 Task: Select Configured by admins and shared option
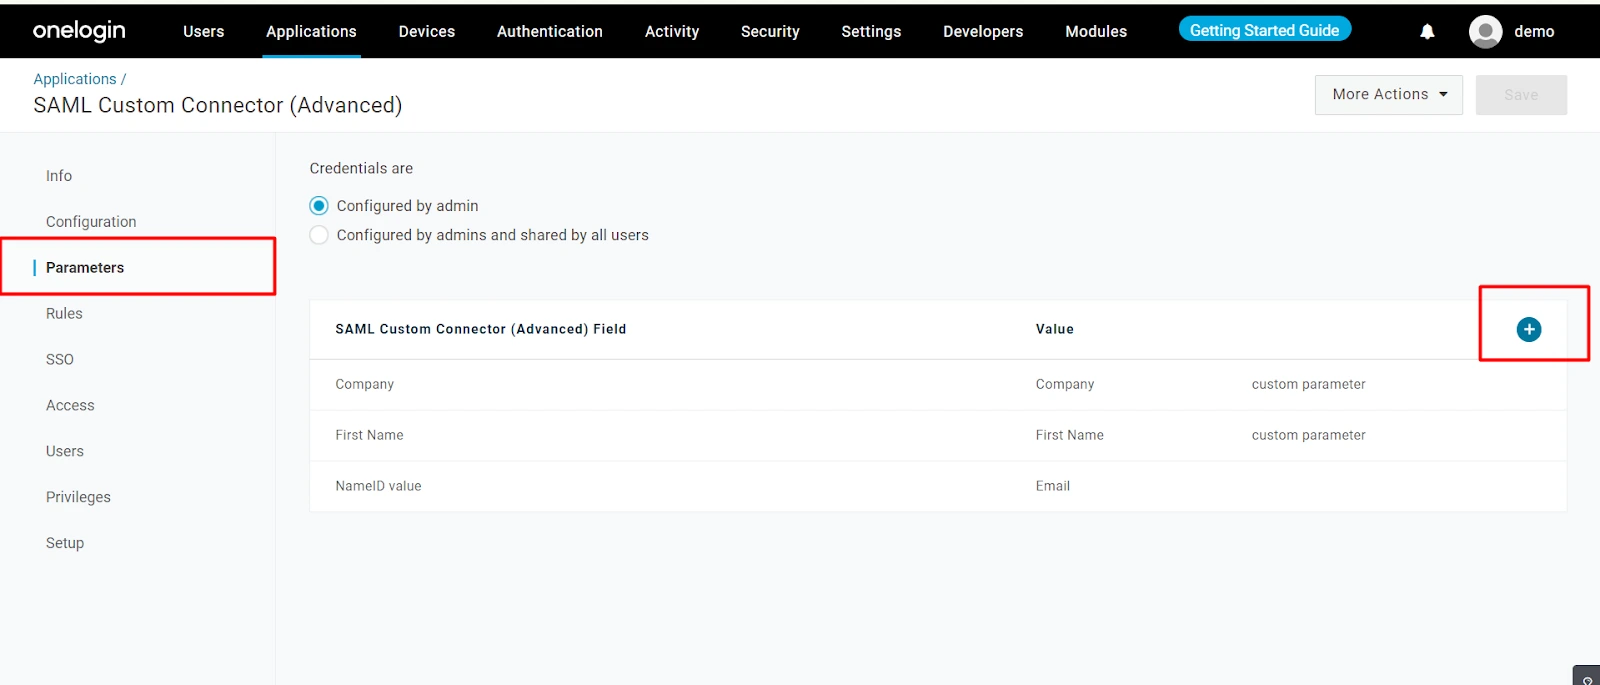tap(319, 235)
